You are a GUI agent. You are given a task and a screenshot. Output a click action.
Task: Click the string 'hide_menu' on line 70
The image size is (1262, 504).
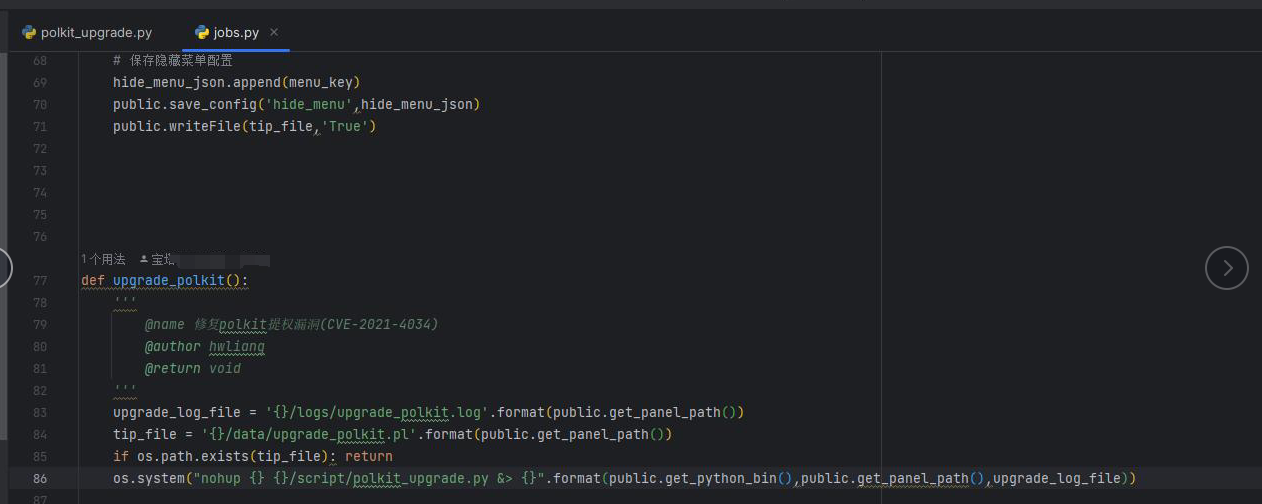click(x=309, y=104)
